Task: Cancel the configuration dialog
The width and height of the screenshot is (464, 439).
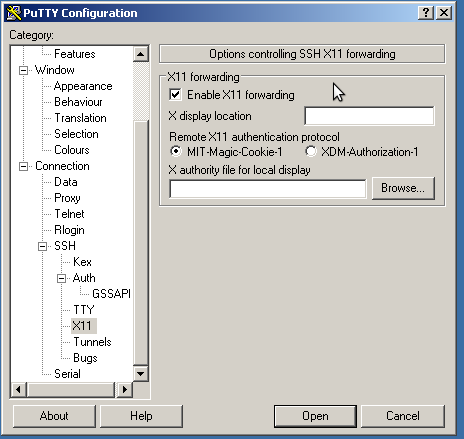Action: point(403,416)
